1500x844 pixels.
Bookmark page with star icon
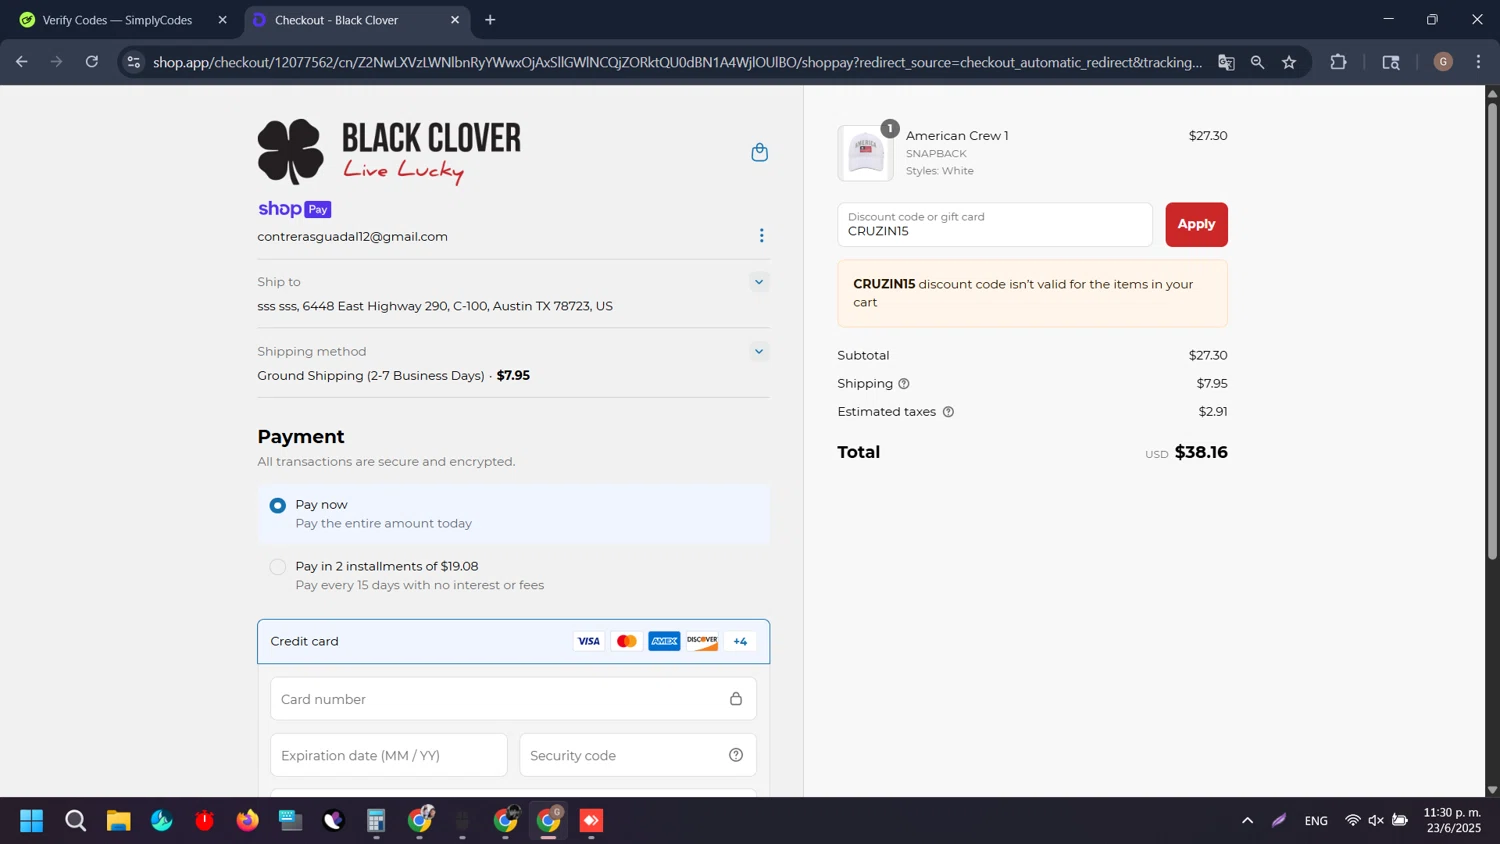[x=1289, y=62]
